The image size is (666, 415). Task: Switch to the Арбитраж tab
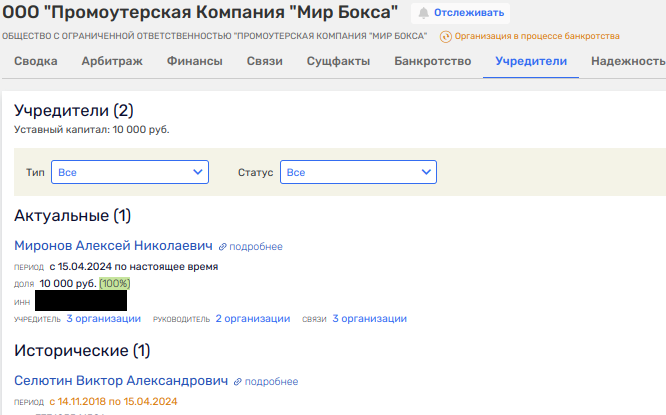click(x=112, y=61)
